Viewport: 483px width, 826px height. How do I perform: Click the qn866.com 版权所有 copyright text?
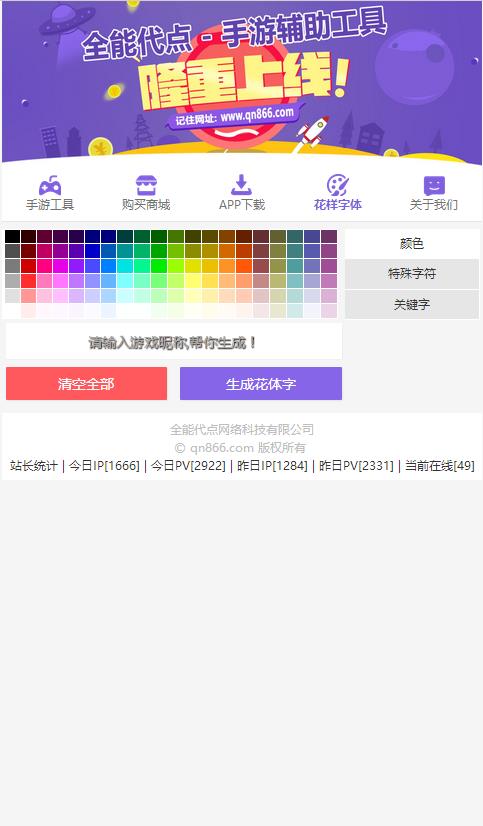[x=240, y=448]
